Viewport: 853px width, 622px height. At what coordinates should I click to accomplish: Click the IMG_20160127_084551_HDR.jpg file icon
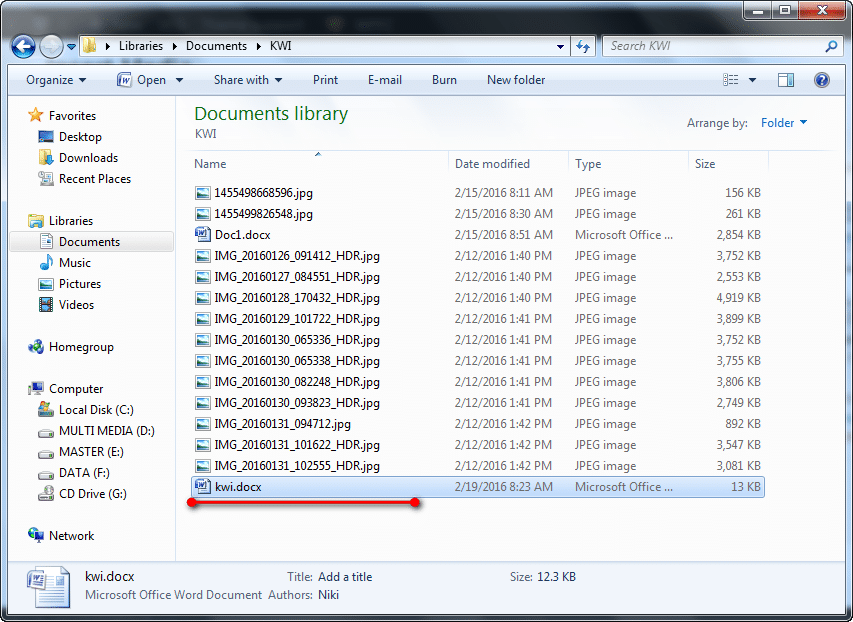(203, 277)
